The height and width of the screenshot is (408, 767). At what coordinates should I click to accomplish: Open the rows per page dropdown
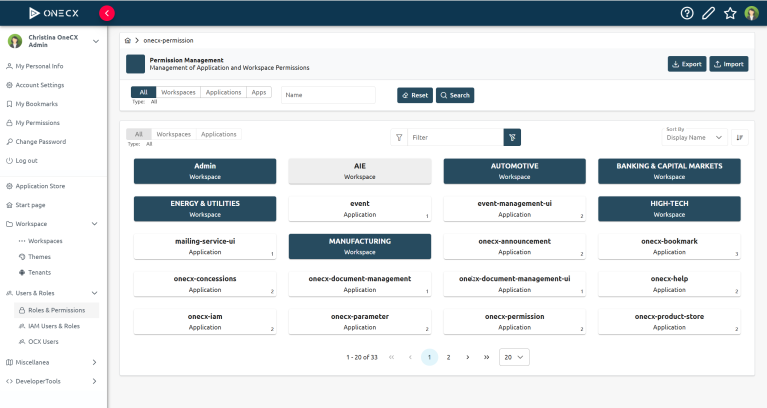click(x=514, y=357)
